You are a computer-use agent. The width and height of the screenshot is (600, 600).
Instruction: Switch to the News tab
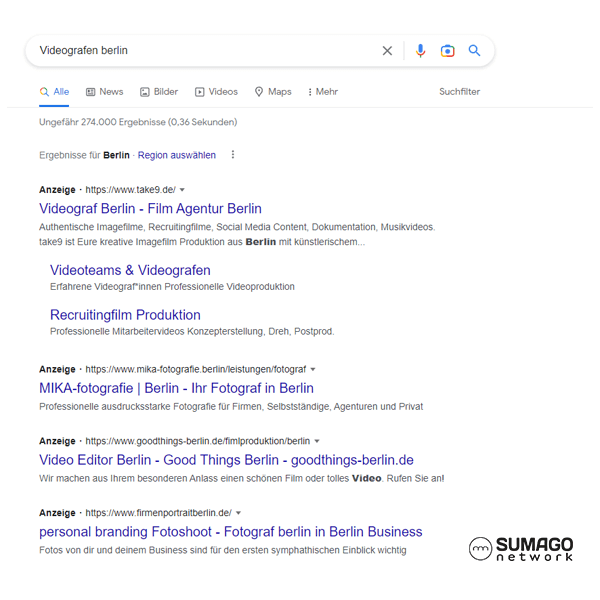(x=104, y=92)
